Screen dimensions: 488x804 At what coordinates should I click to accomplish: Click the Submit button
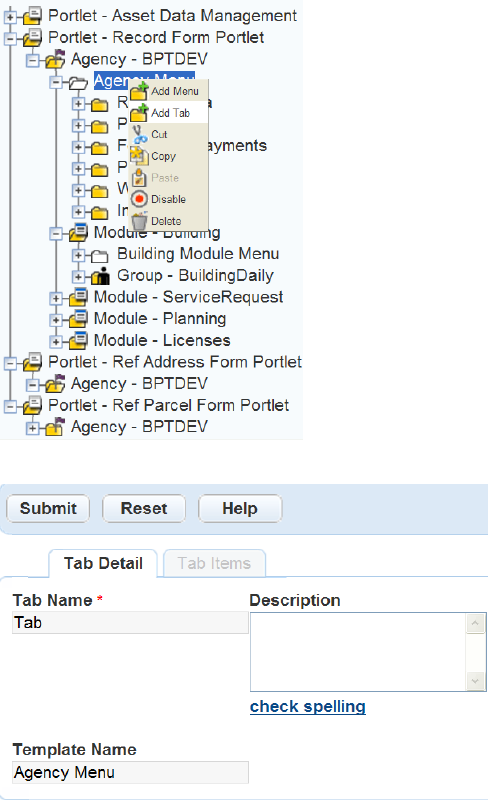[48, 509]
